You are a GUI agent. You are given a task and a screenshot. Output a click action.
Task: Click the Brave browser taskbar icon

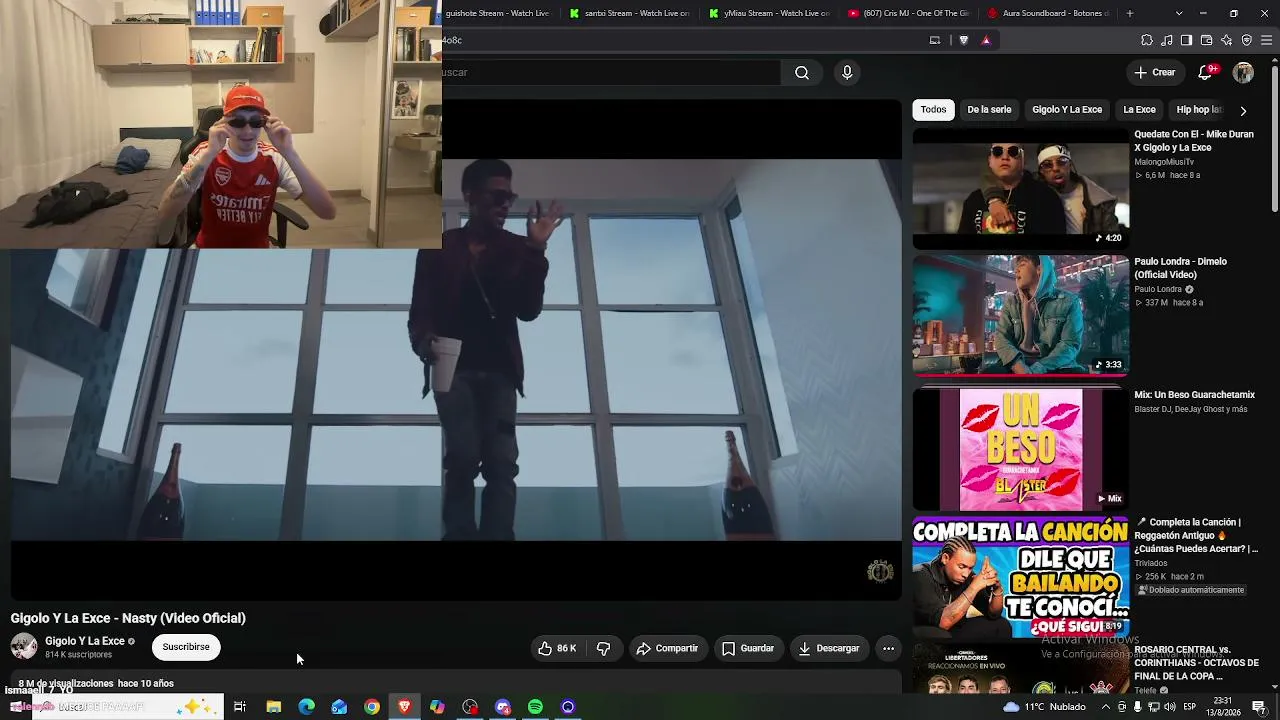404,707
